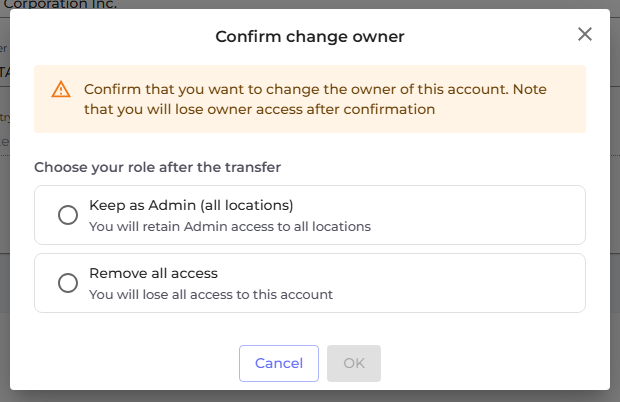Select the Keep as Admin radio button
The image size is (620, 402).
pyautogui.click(x=68, y=215)
